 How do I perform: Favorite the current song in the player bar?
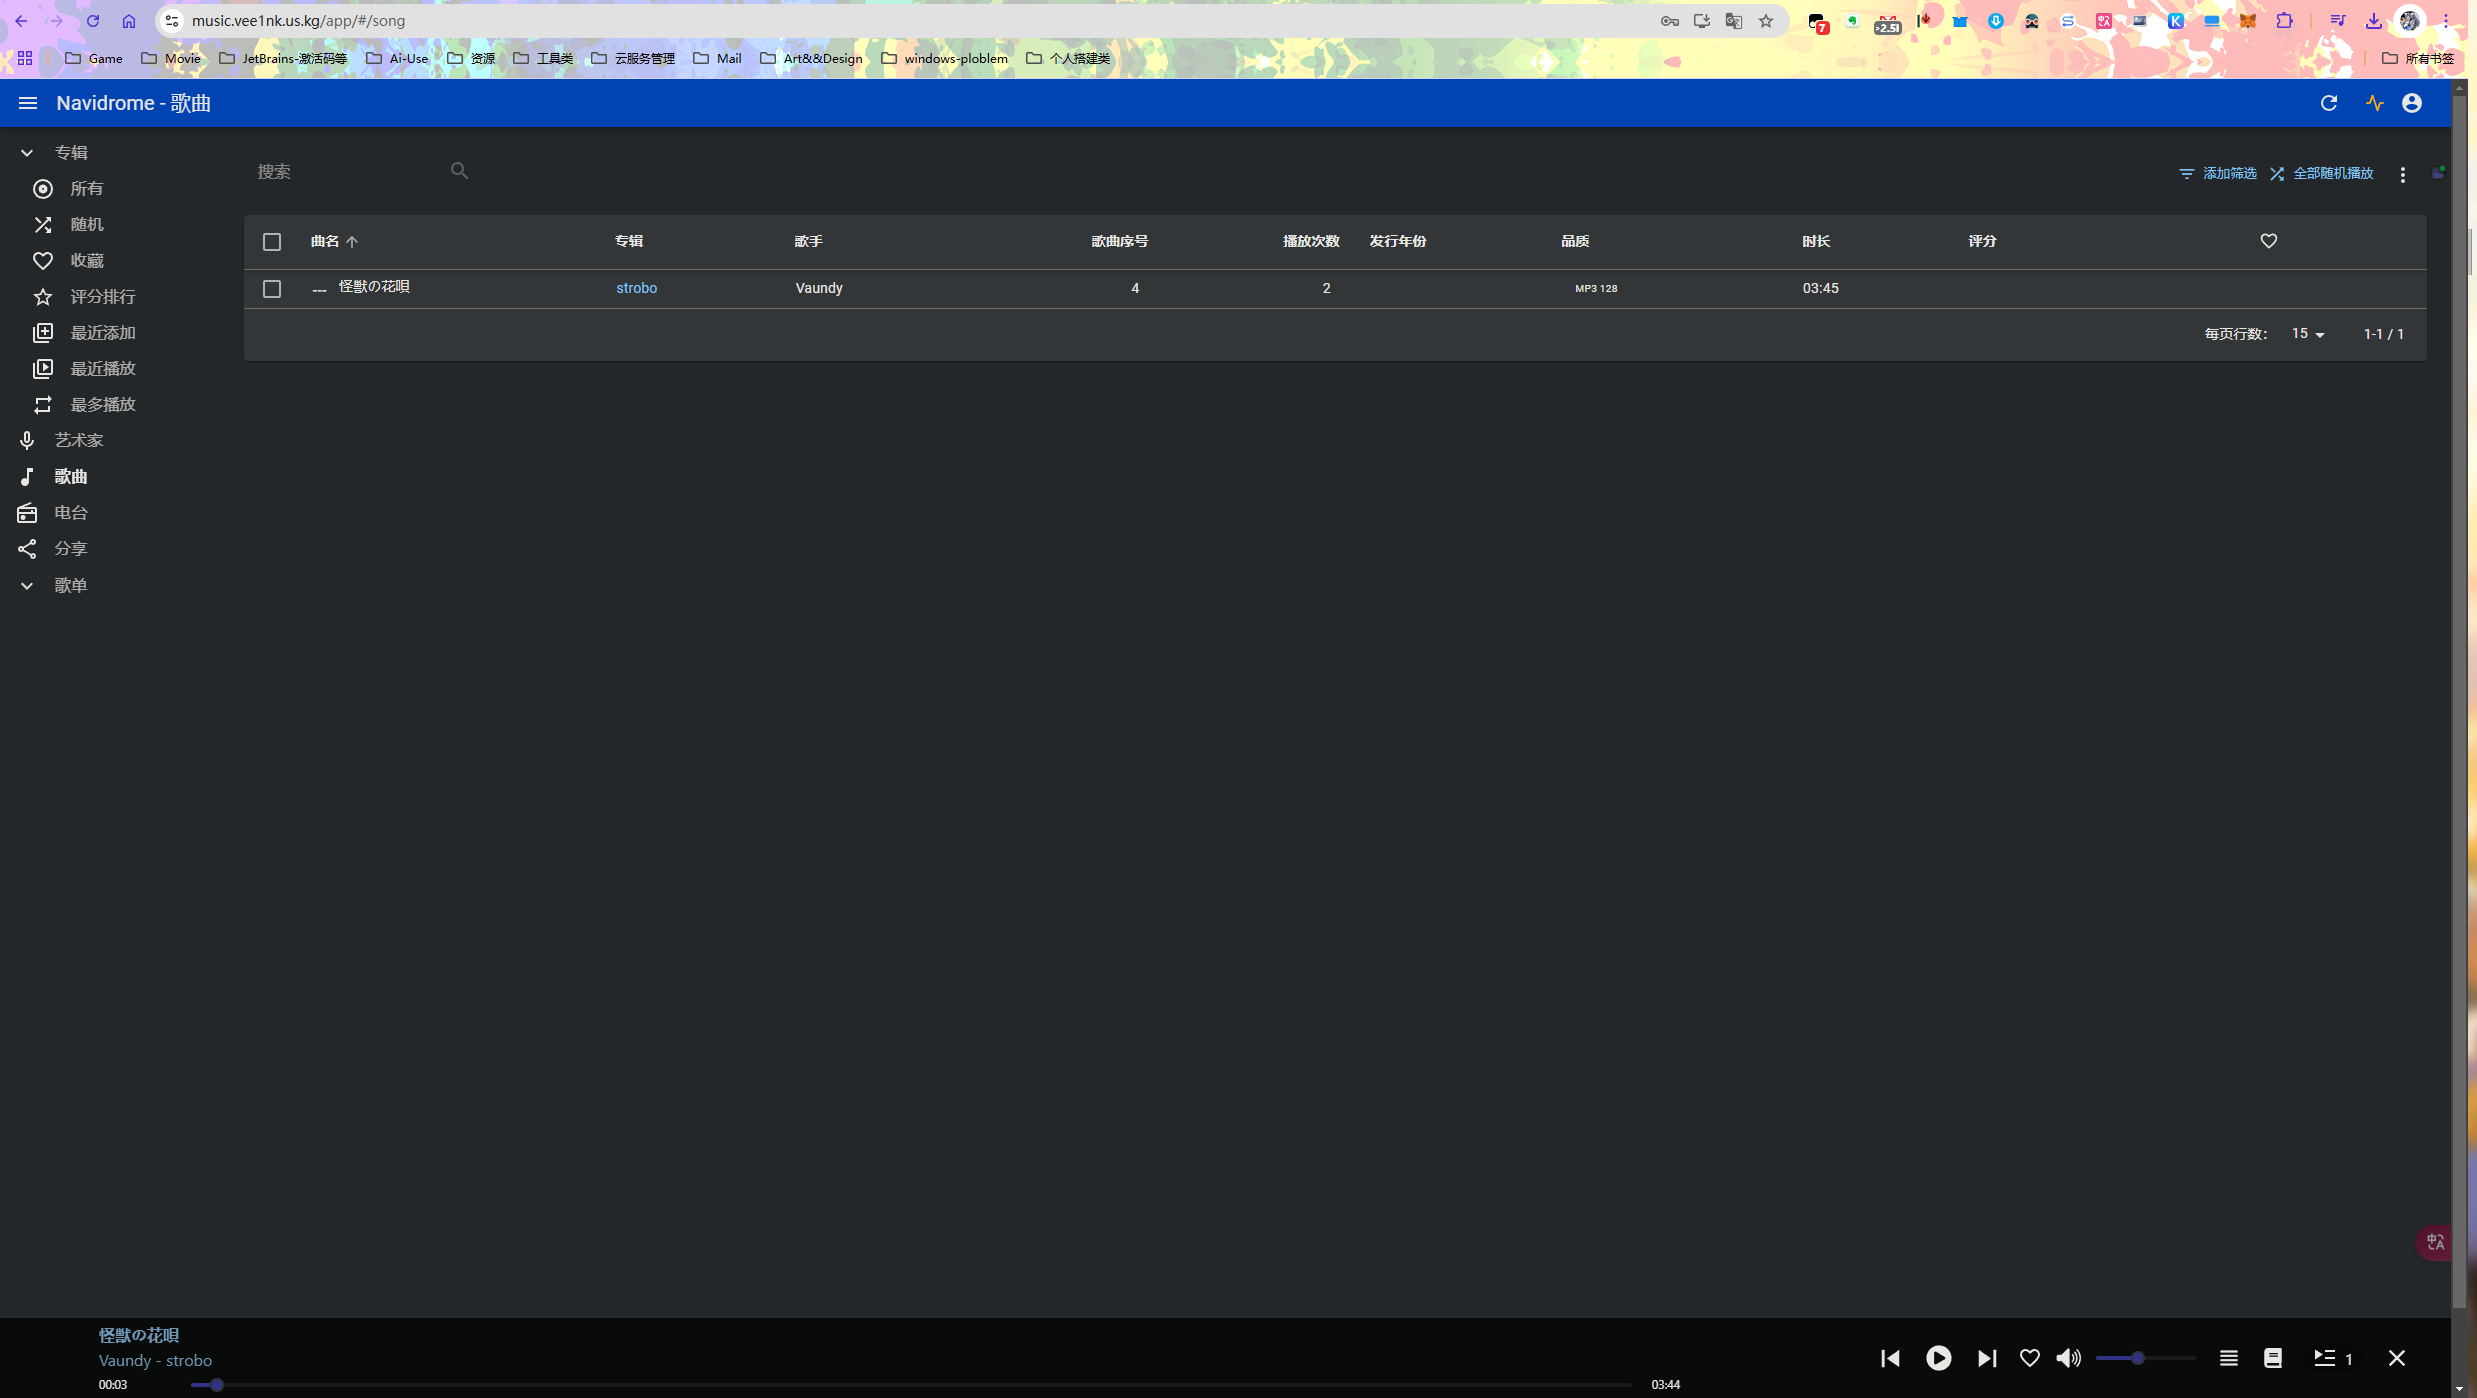pos(2029,1357)
